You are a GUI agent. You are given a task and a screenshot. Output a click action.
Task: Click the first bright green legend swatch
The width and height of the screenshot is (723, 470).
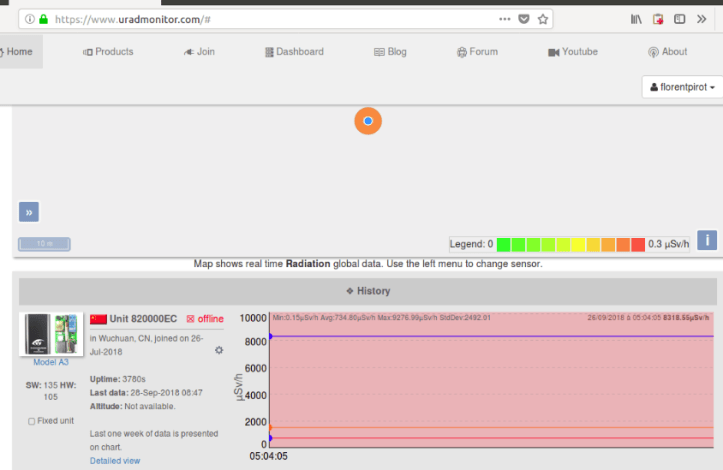click(504, 244)
